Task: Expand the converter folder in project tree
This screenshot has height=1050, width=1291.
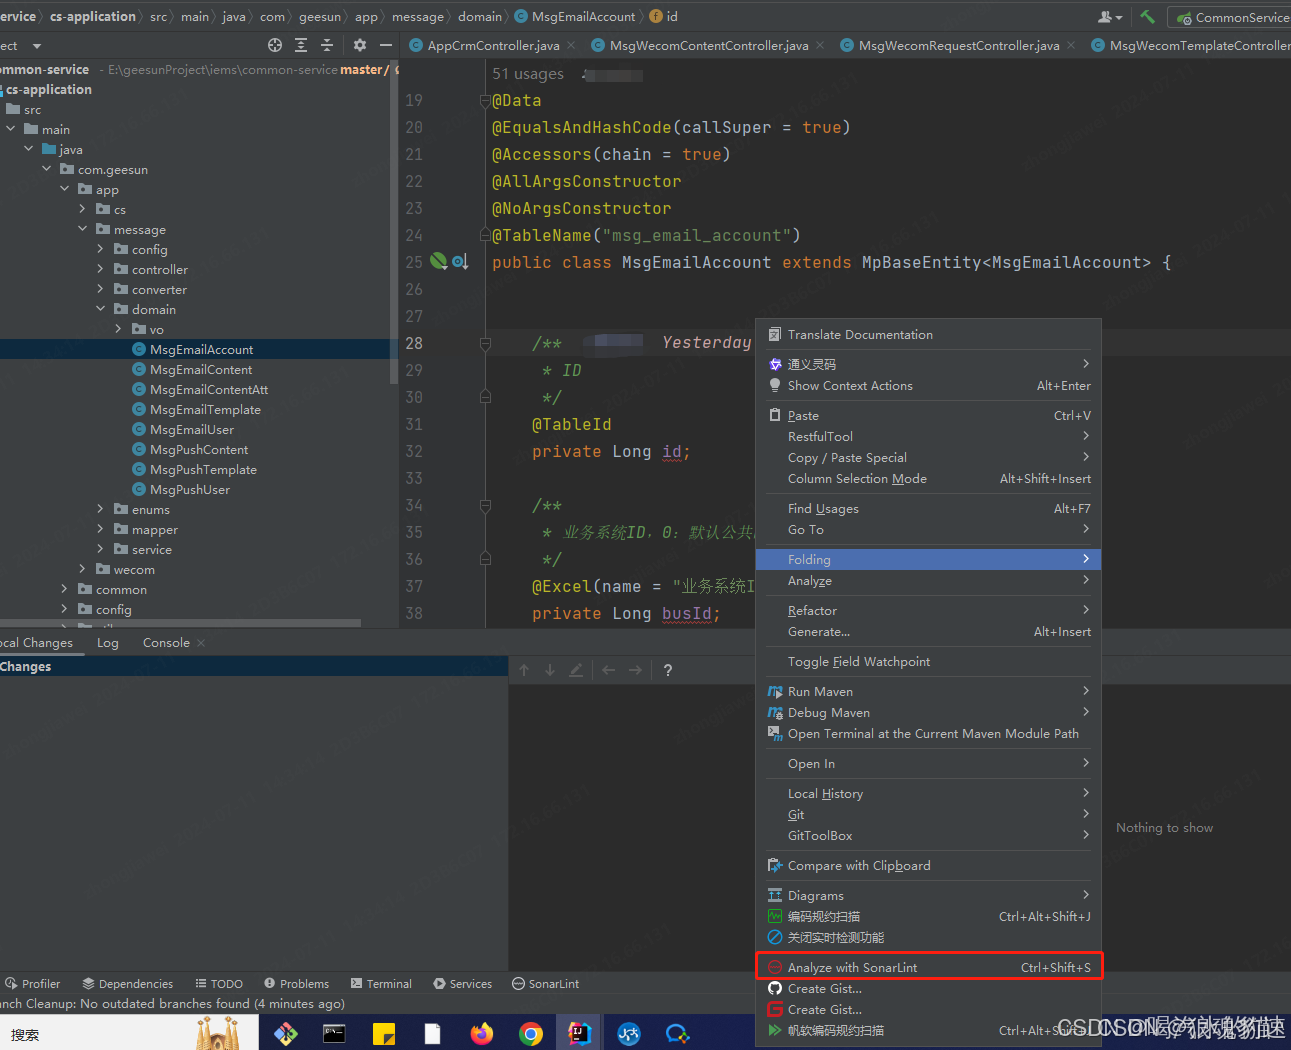Action: pyautogui.click(x=100, y=289)
